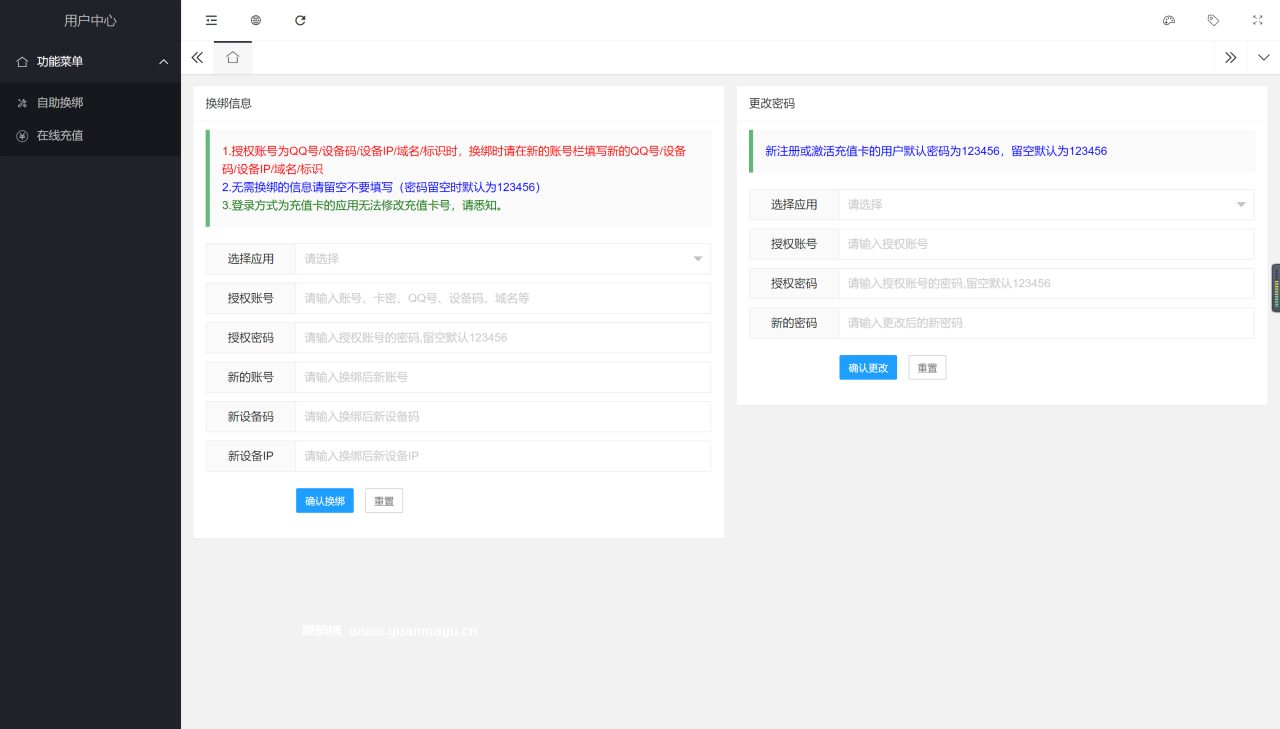
Task: Click the 自助换绑 tools icon
Action: [x=22, y=103]
